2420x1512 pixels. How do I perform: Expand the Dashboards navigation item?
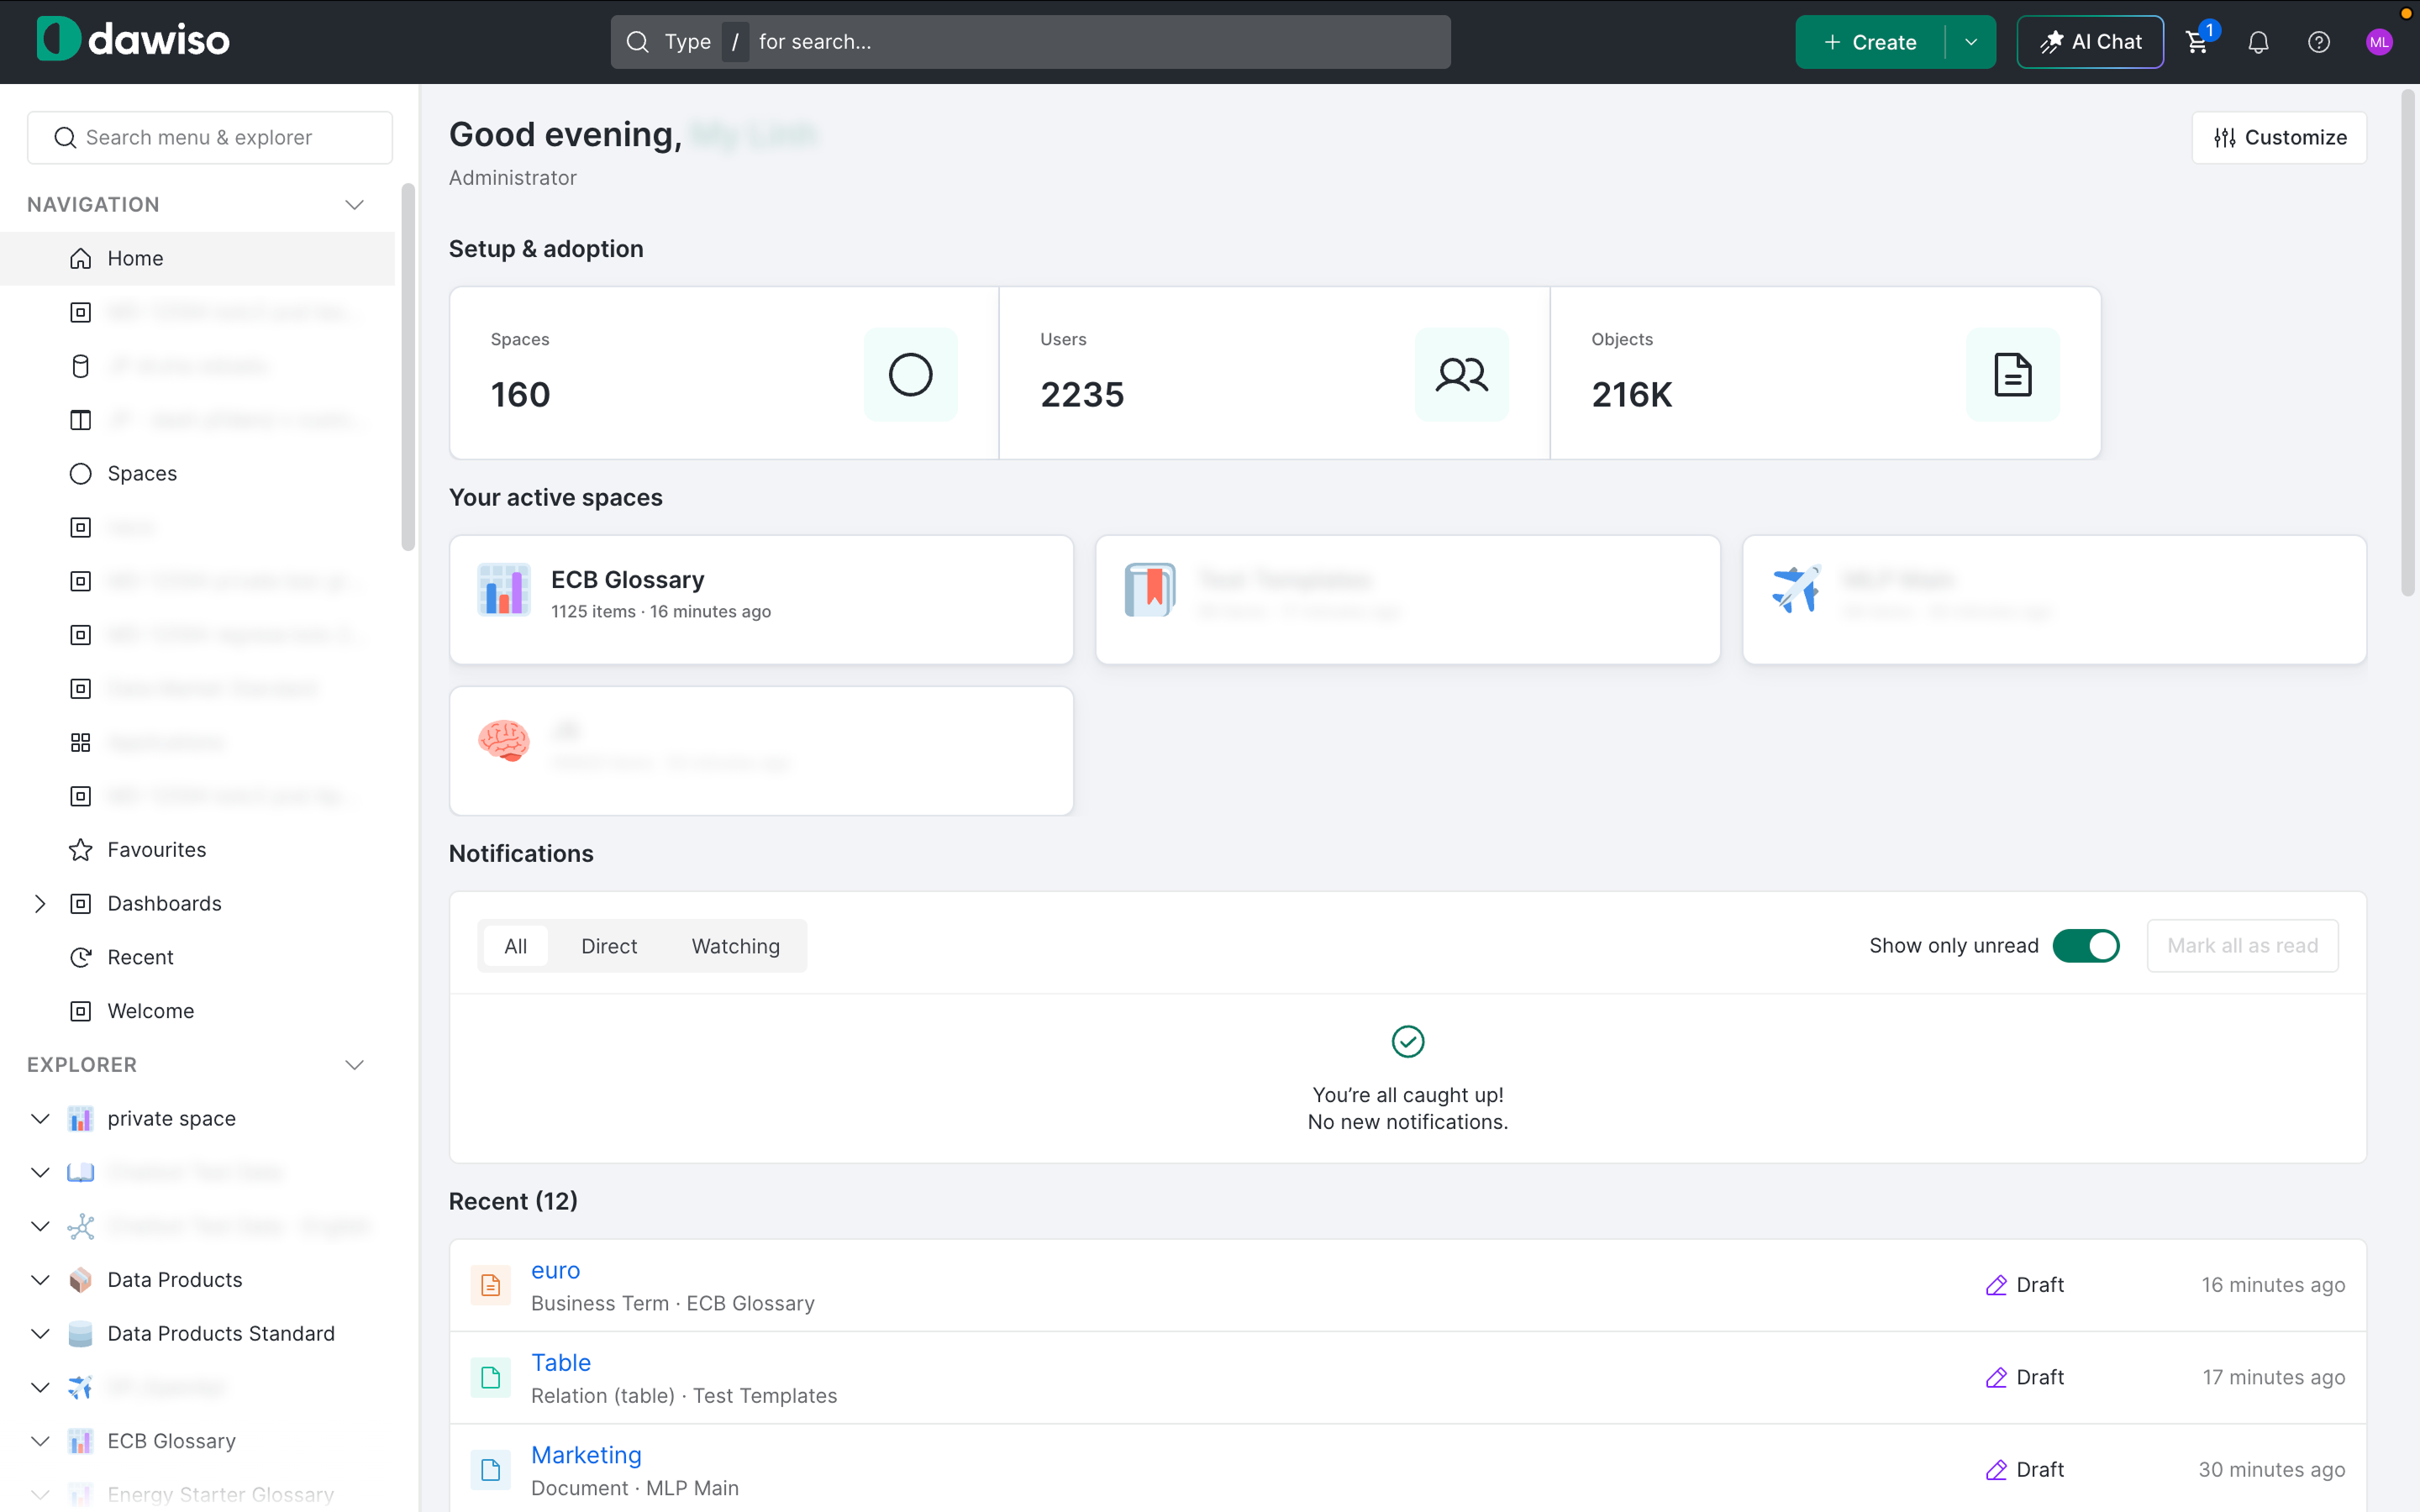pos(40,904)
